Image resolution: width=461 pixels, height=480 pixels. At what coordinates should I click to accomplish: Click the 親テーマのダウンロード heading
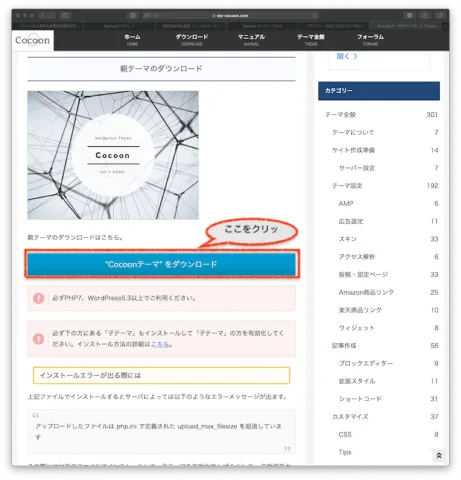point(161,69)
